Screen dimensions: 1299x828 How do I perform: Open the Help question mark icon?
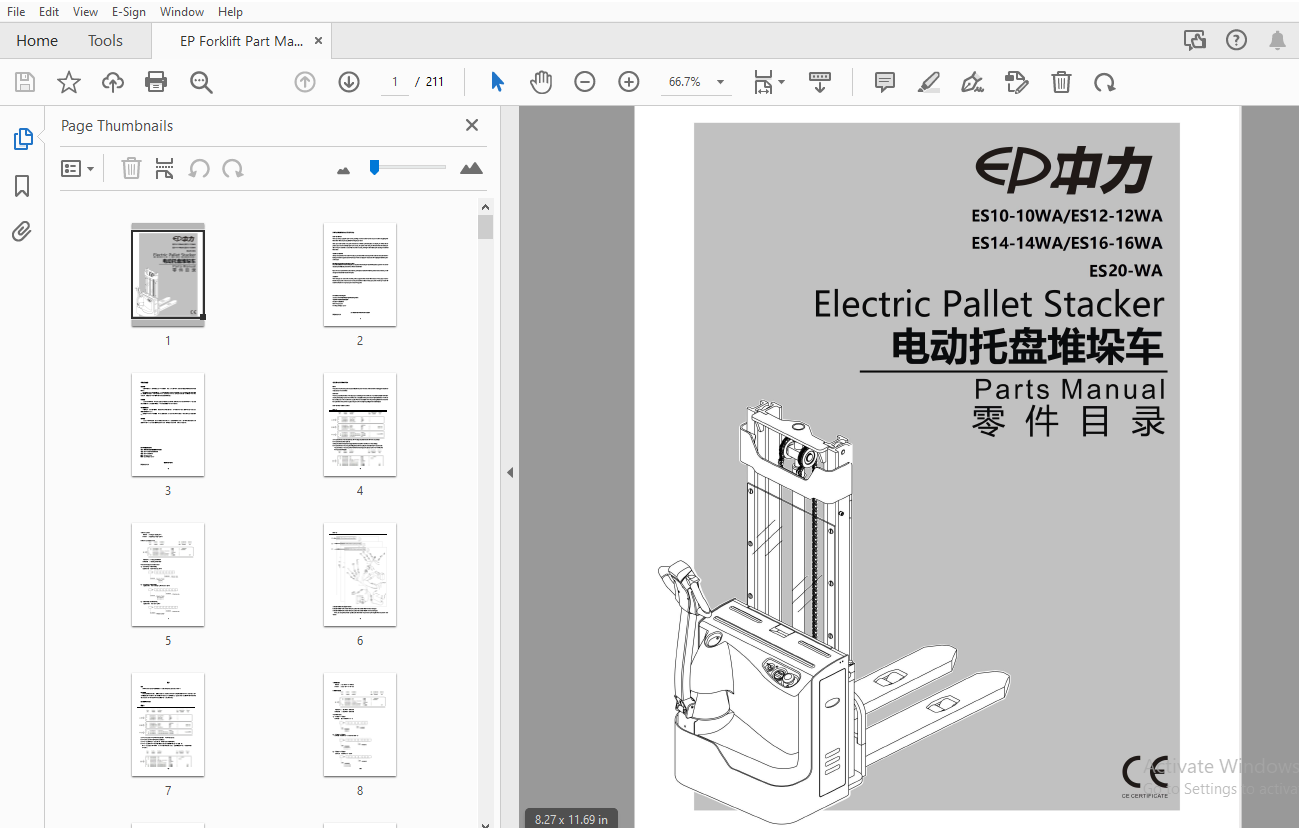[x=1237, y=41]
